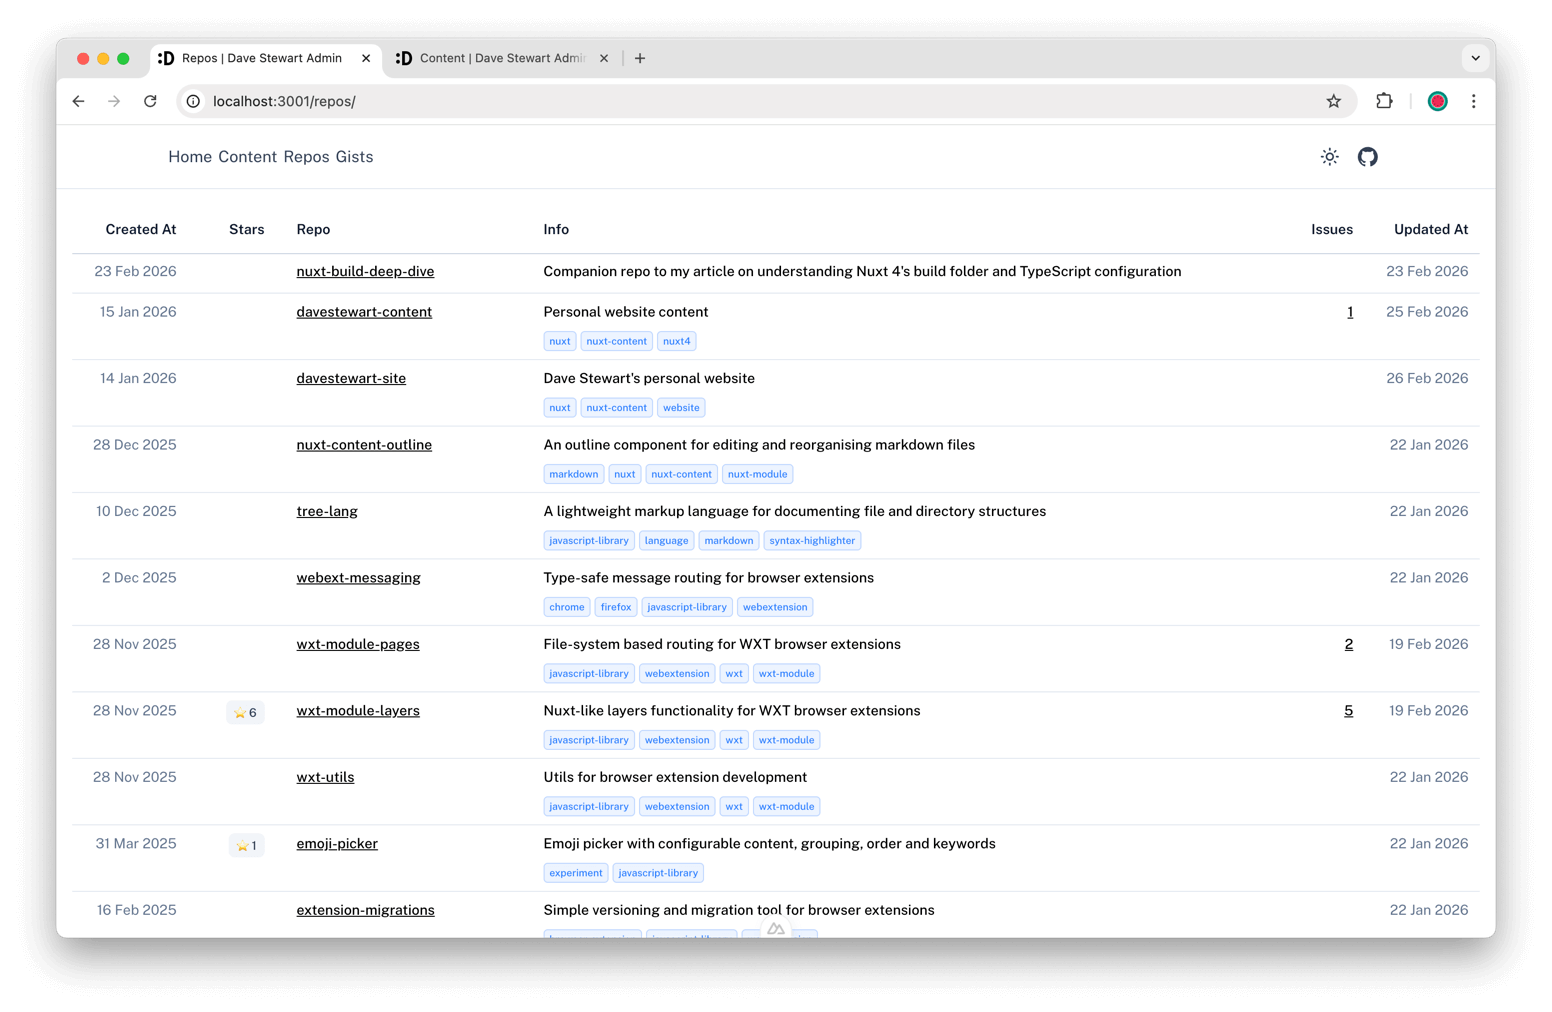The image size is (1552, 1012).
Task: Reload the current page
Action: [x=150, y=101]
